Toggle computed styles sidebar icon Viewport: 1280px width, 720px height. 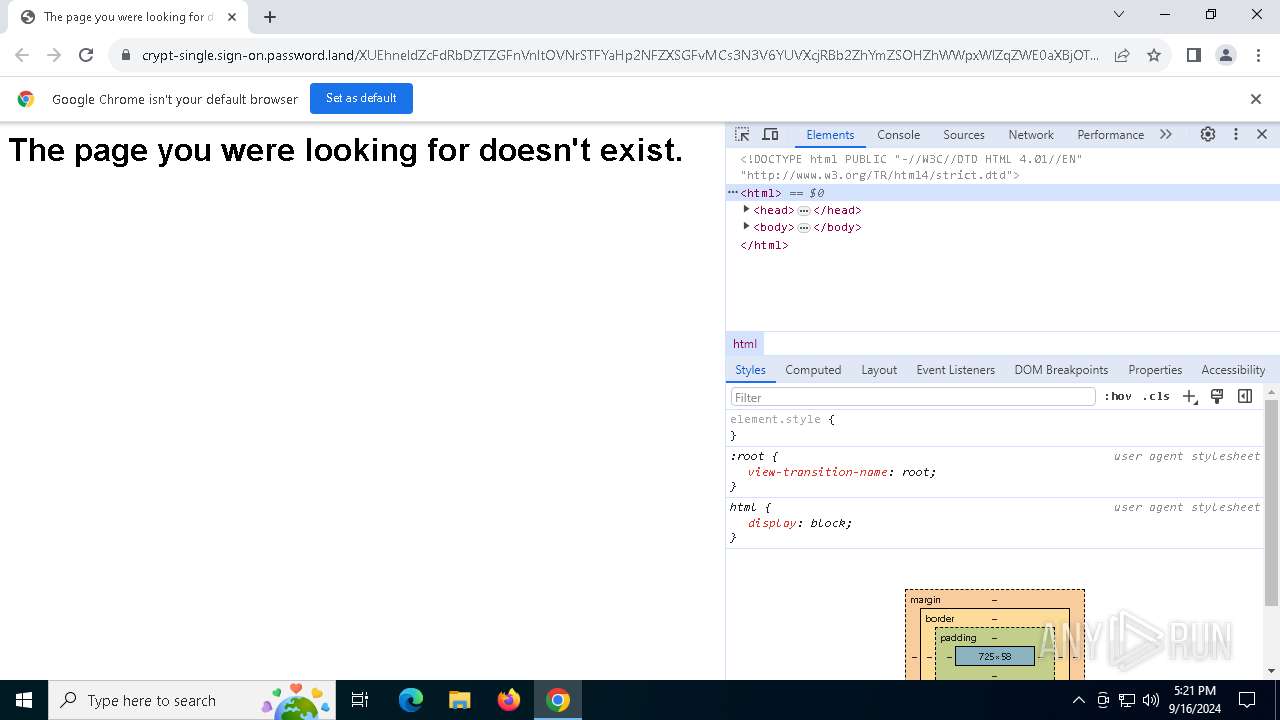click(1245, 397)
